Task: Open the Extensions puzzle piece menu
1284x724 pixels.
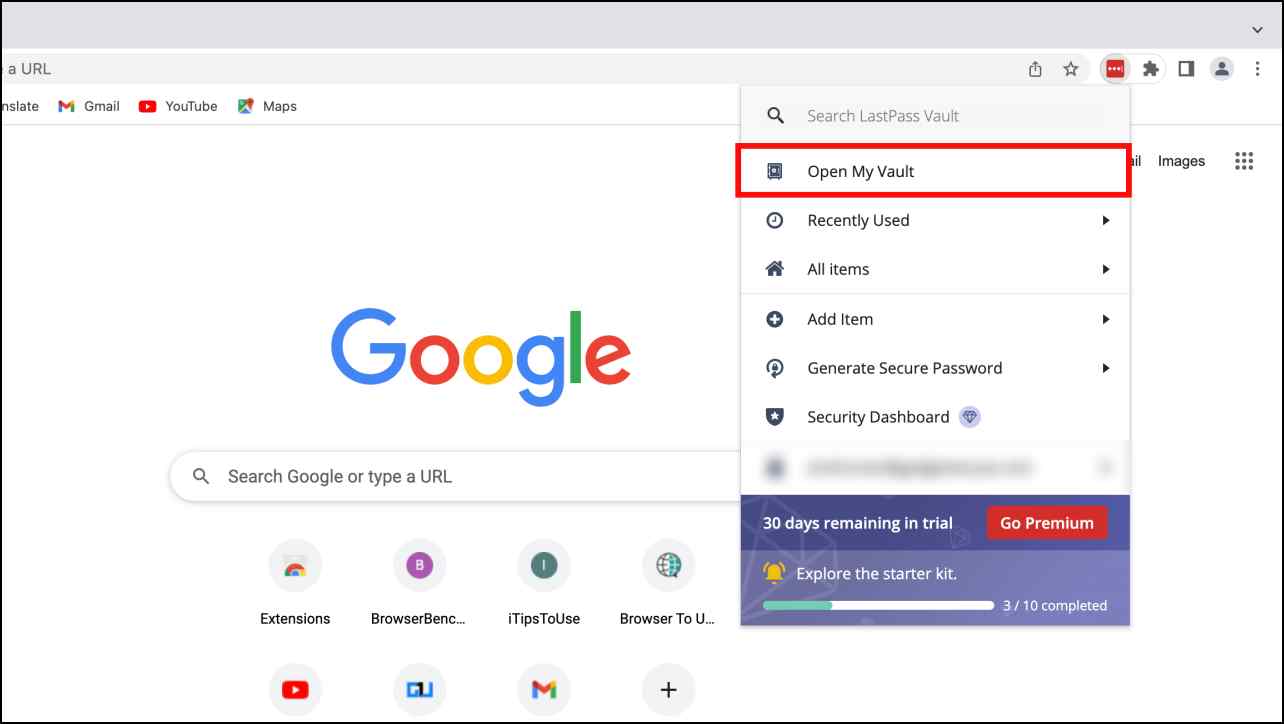Action: coord(1151,69)
